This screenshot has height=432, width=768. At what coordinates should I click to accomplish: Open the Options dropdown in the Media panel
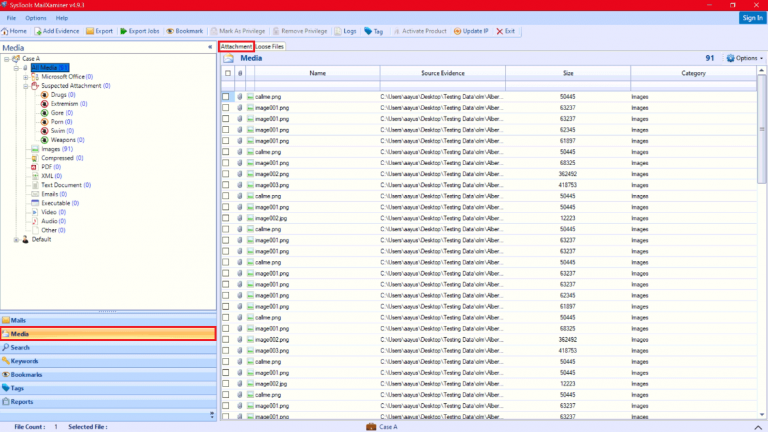pyautogui.click(x=744, y=58)
